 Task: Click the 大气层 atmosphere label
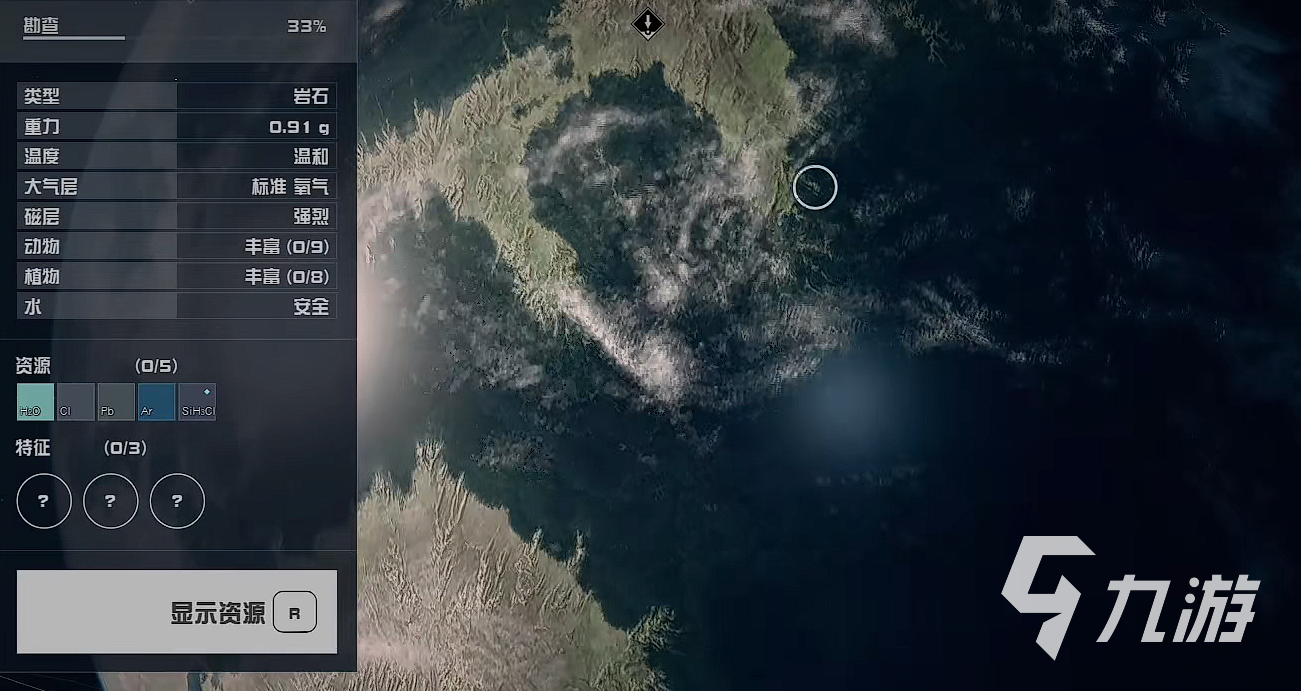click(x=51, y=186)
